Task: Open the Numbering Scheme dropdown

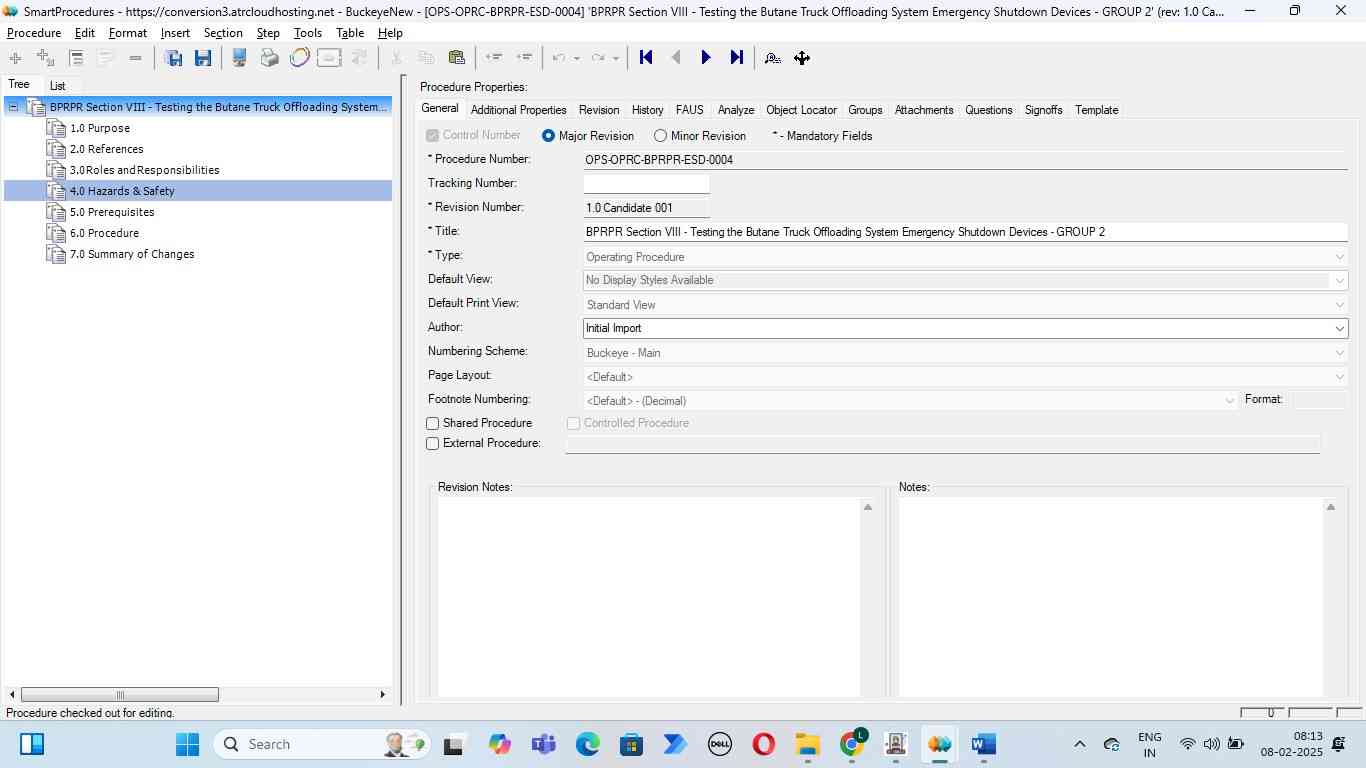Action: (x=1339, y=353)
